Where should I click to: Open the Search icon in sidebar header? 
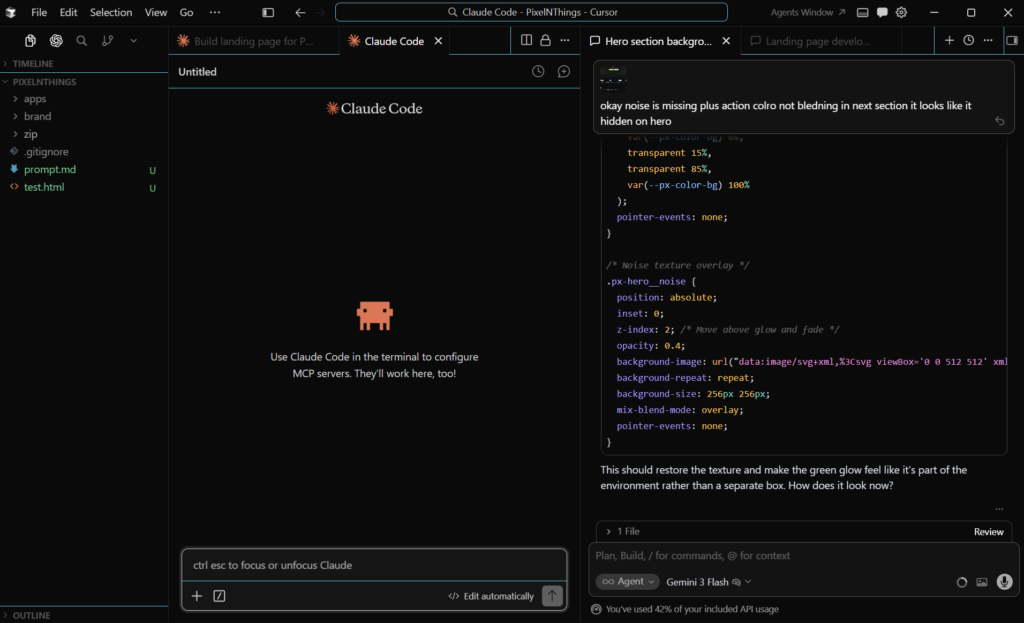click(x=82, y=40)
